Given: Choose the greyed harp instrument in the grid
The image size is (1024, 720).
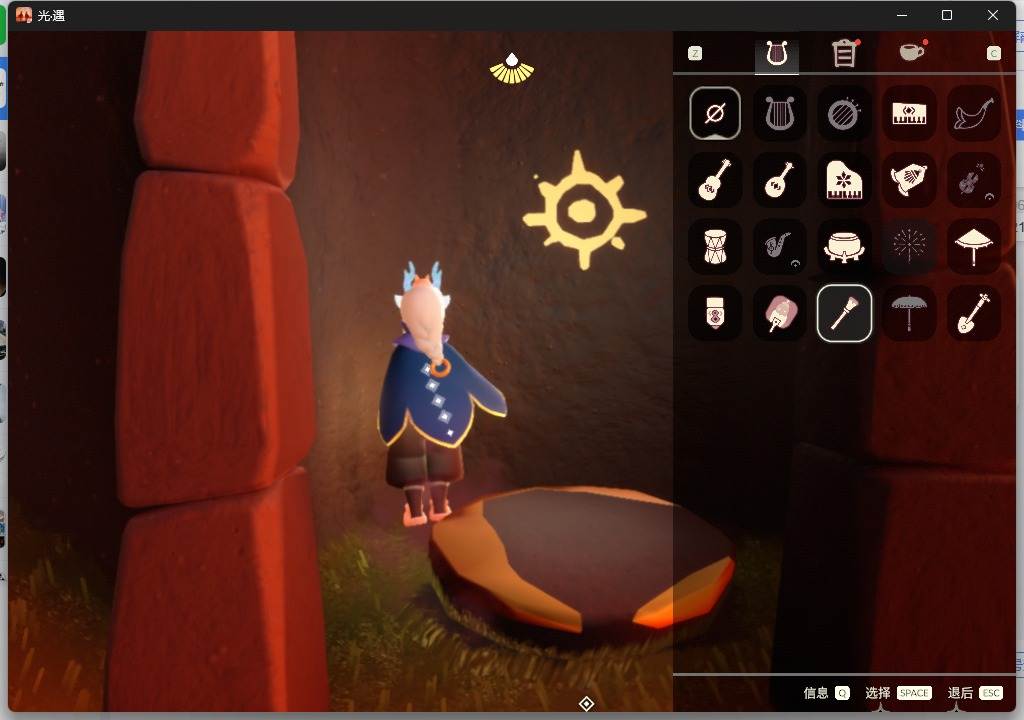Looking at the screenshot, I should (779, 114).
